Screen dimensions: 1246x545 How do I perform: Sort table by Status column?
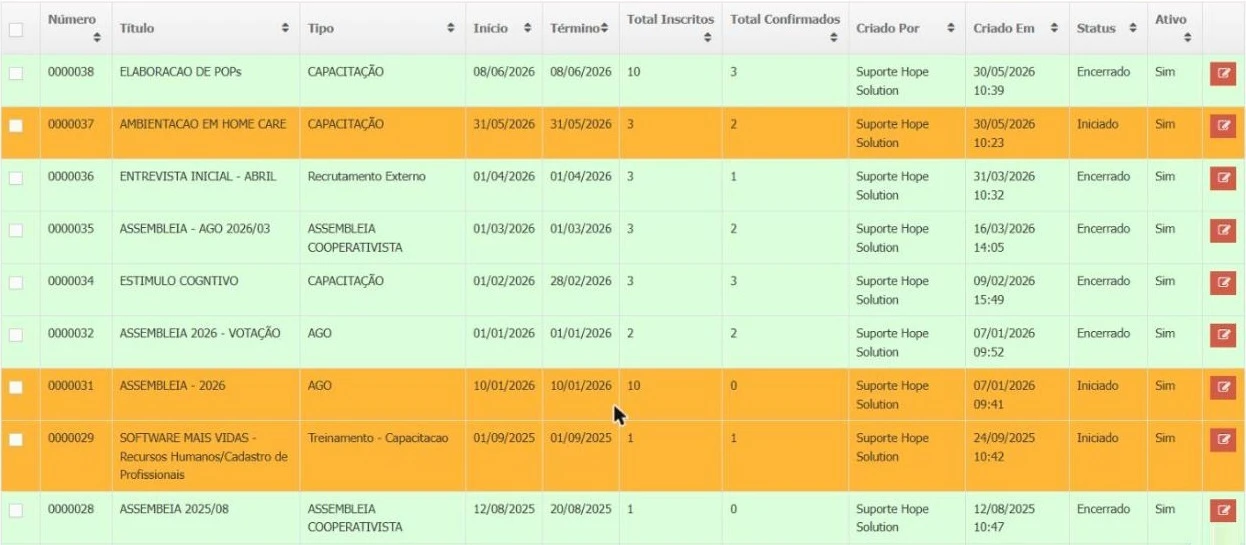tap(1107, 28)
